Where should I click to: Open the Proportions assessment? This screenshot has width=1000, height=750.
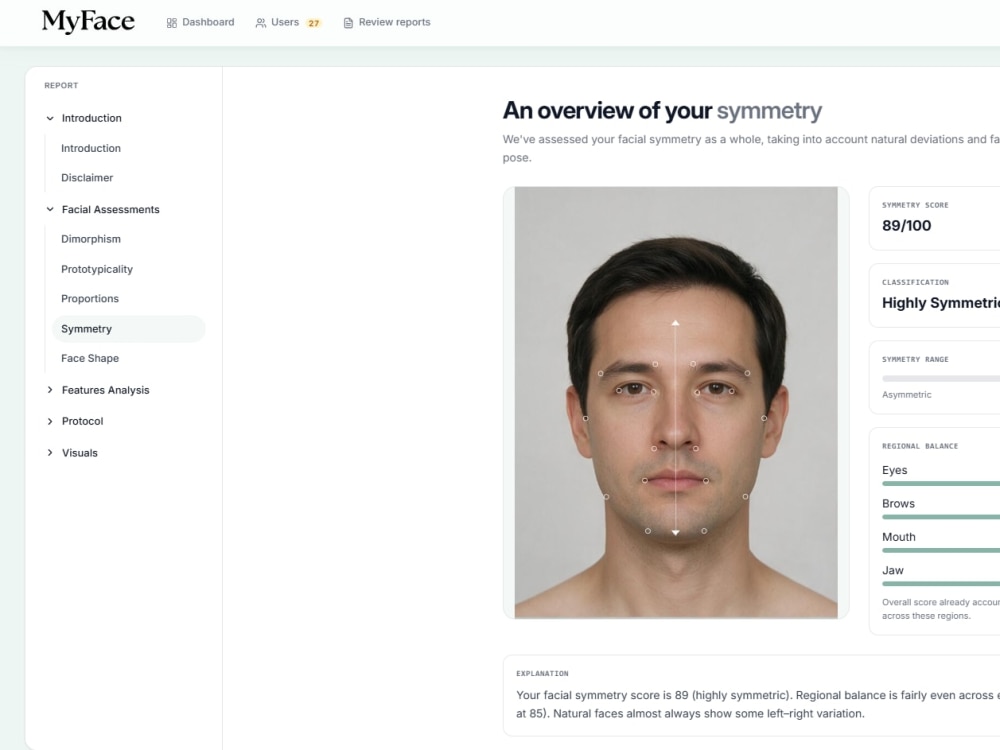[90, 298]
